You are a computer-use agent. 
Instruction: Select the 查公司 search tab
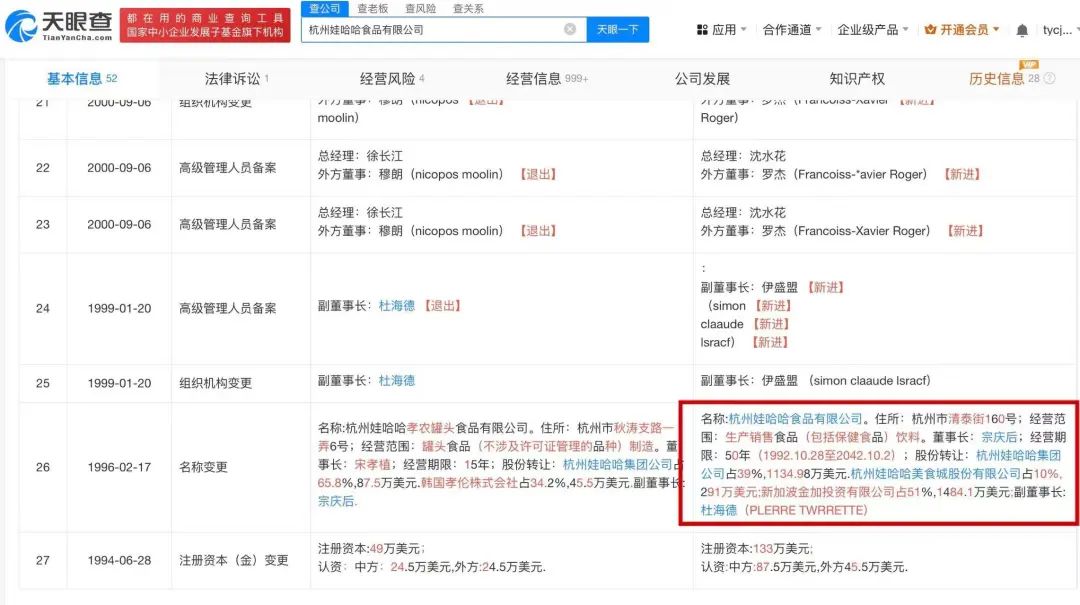[324, 8]
